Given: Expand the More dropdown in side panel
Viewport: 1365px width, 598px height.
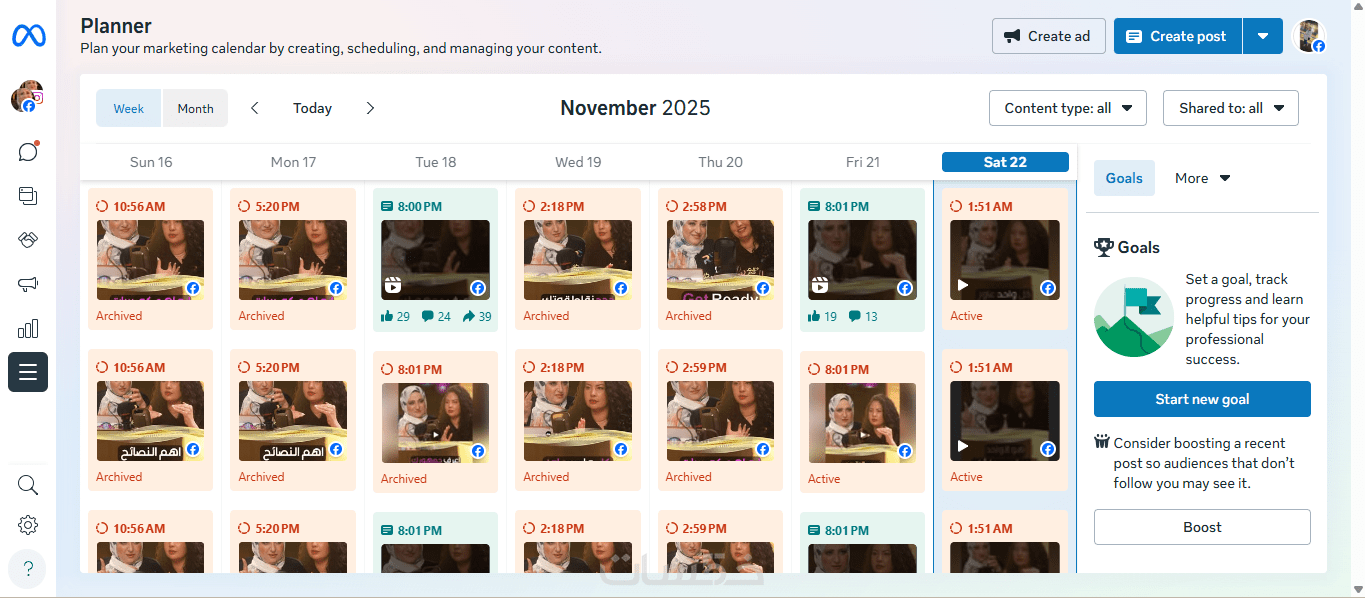Looking at the screenshot, I should point(1203,178).
